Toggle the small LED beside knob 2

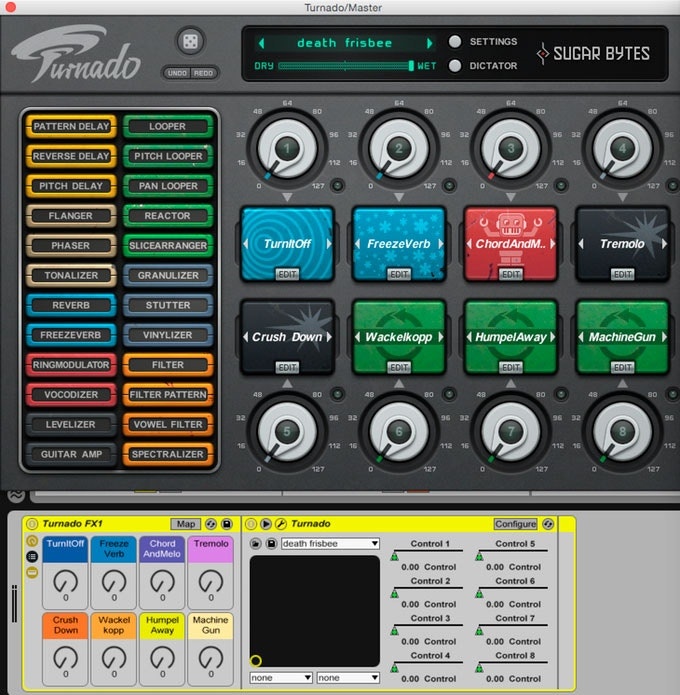click(x=449, y=185)
